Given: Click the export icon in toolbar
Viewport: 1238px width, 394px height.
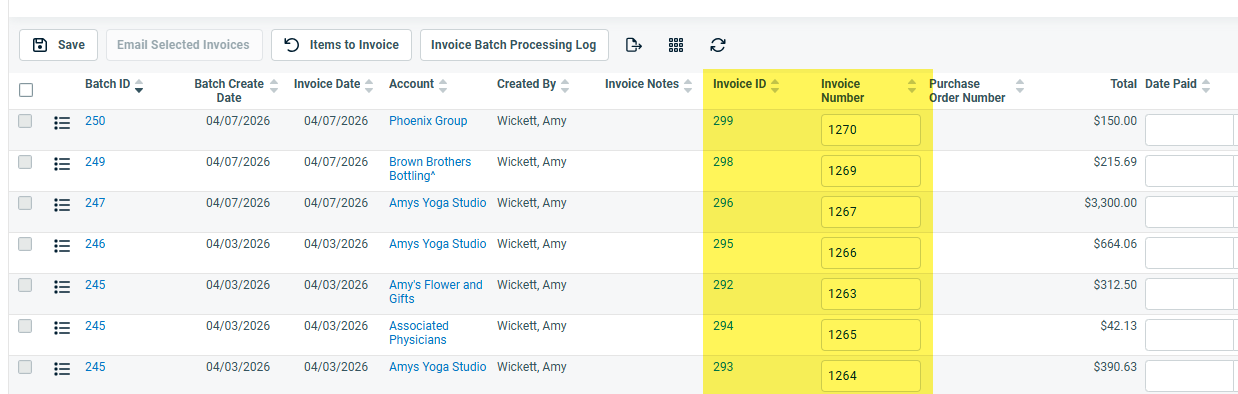Looking at the screenshot, I should (633, 45).
